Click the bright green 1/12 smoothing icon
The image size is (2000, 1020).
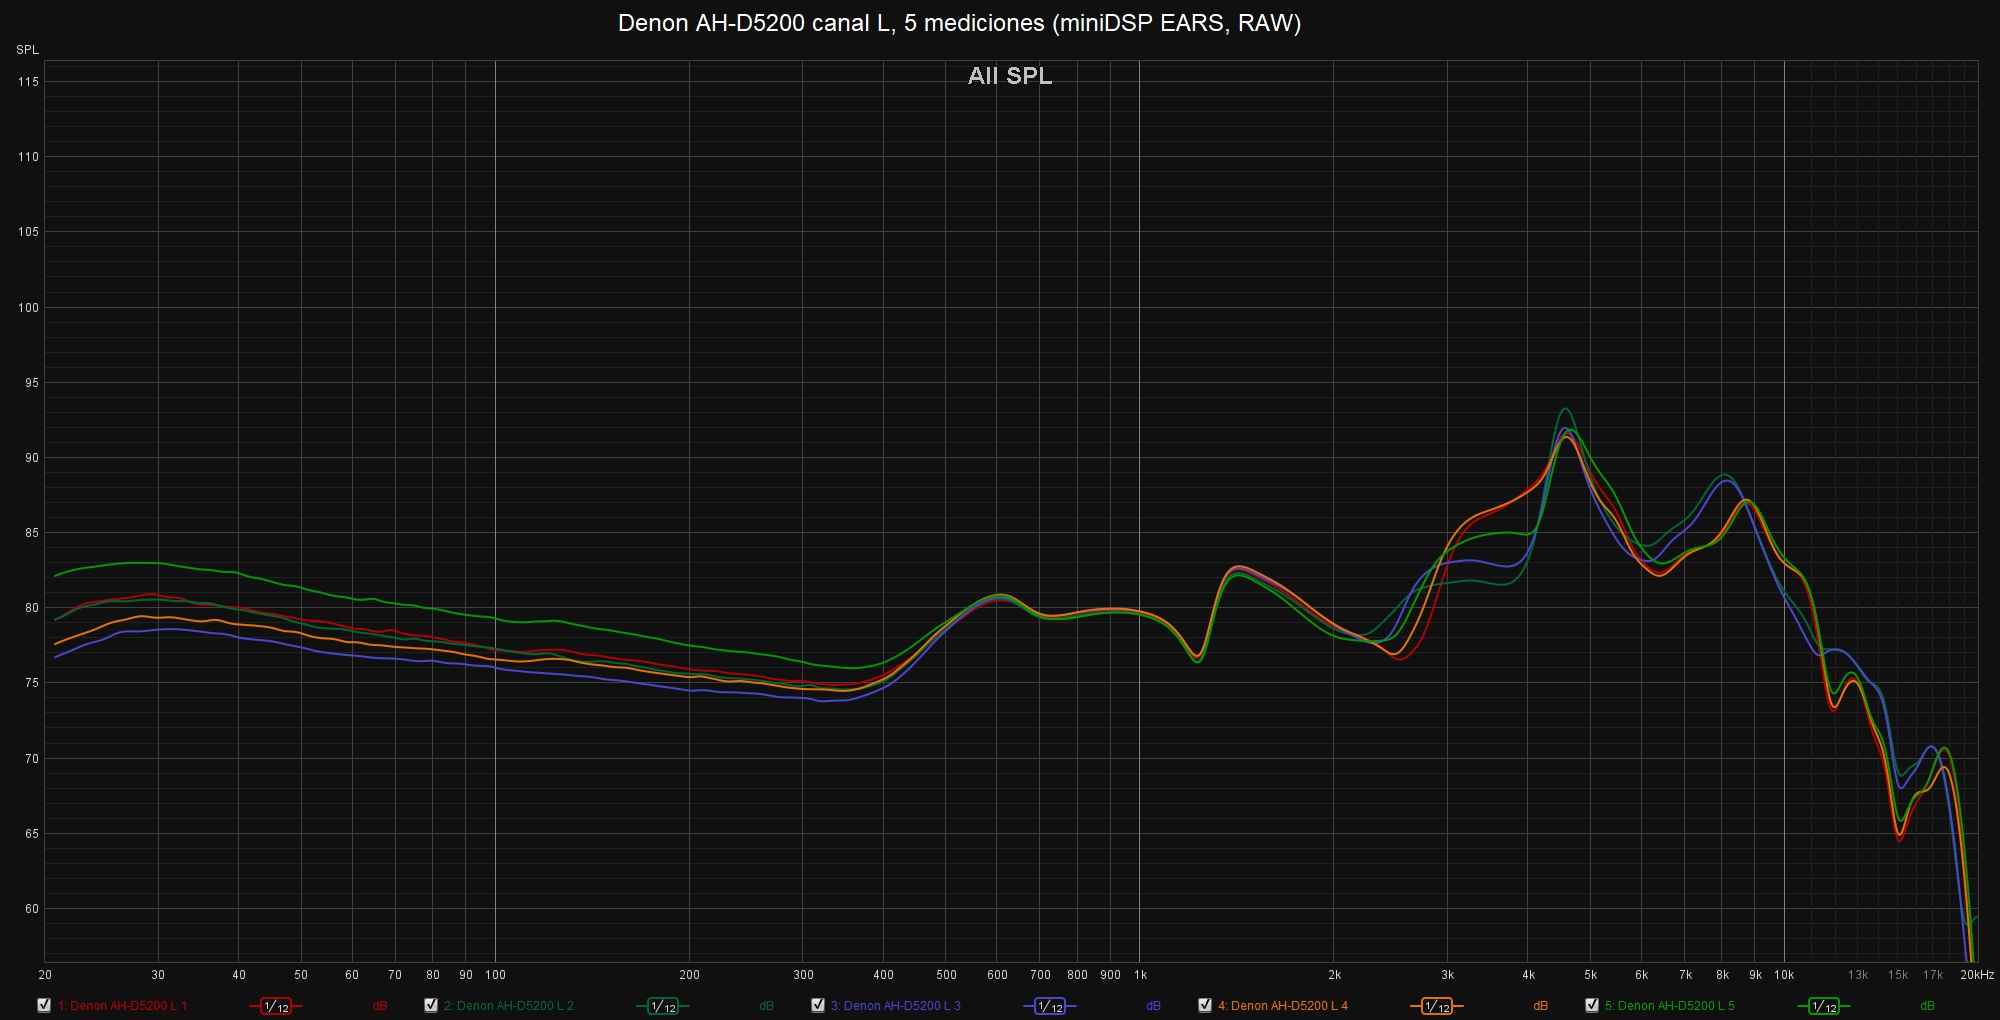(1824, 1006)
